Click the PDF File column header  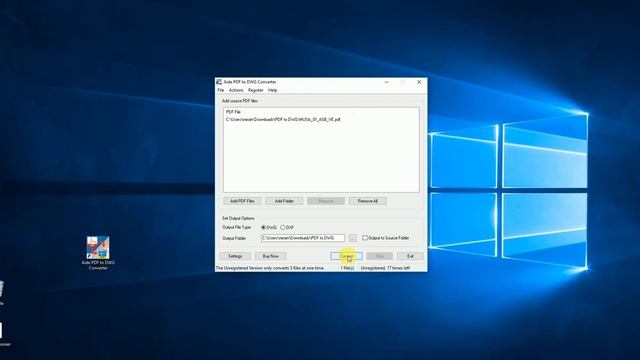[233, 112]
